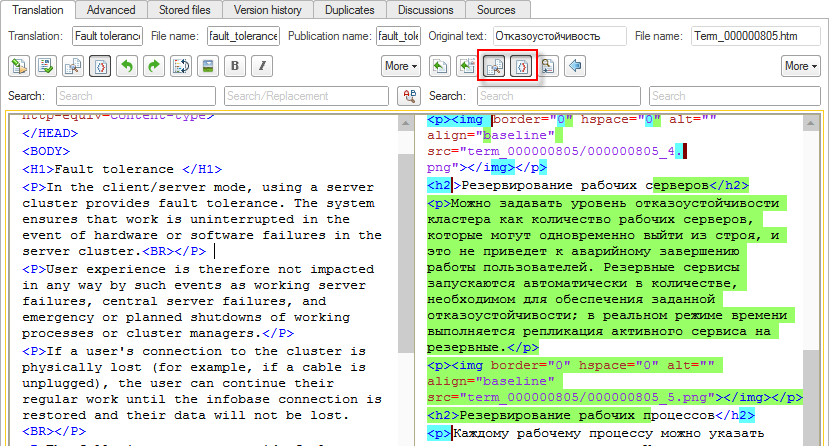This screenshot has width=829, height=446.
Task: Click the magnifier-over-document icon in the original text toolbar
Action: 548,66
